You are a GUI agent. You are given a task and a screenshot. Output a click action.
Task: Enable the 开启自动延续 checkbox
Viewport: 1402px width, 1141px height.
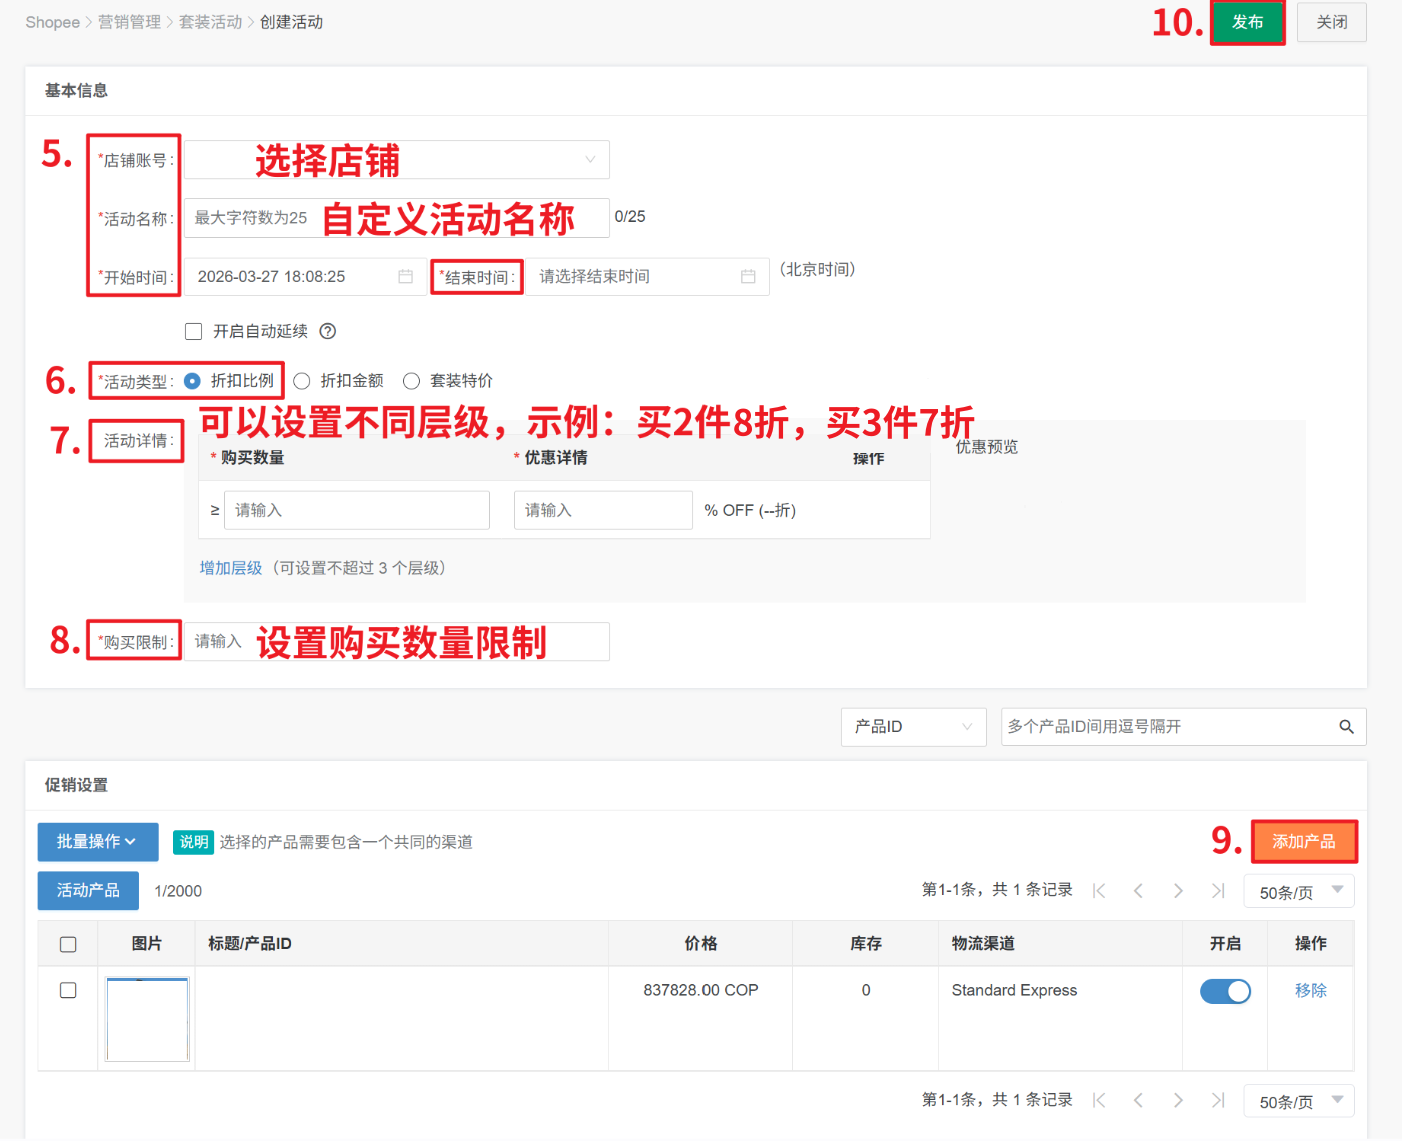[194, 331]
